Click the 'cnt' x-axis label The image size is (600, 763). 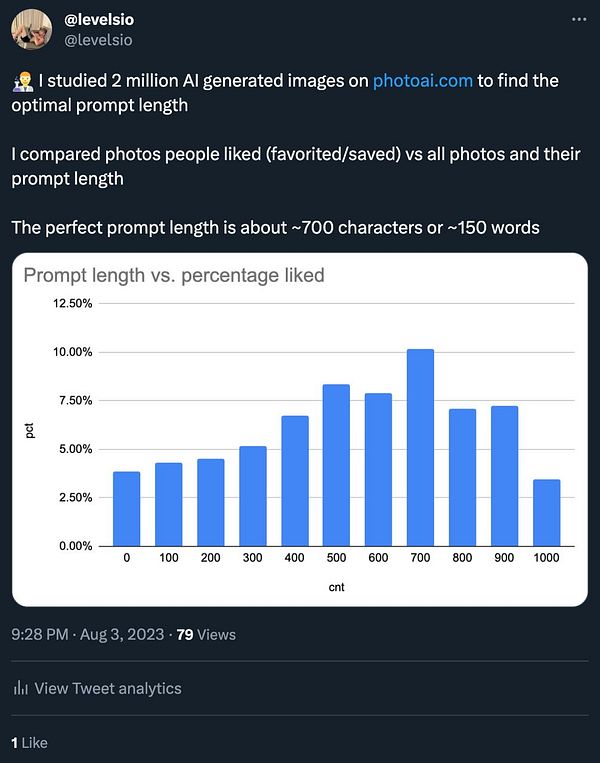tap(336, 588)
